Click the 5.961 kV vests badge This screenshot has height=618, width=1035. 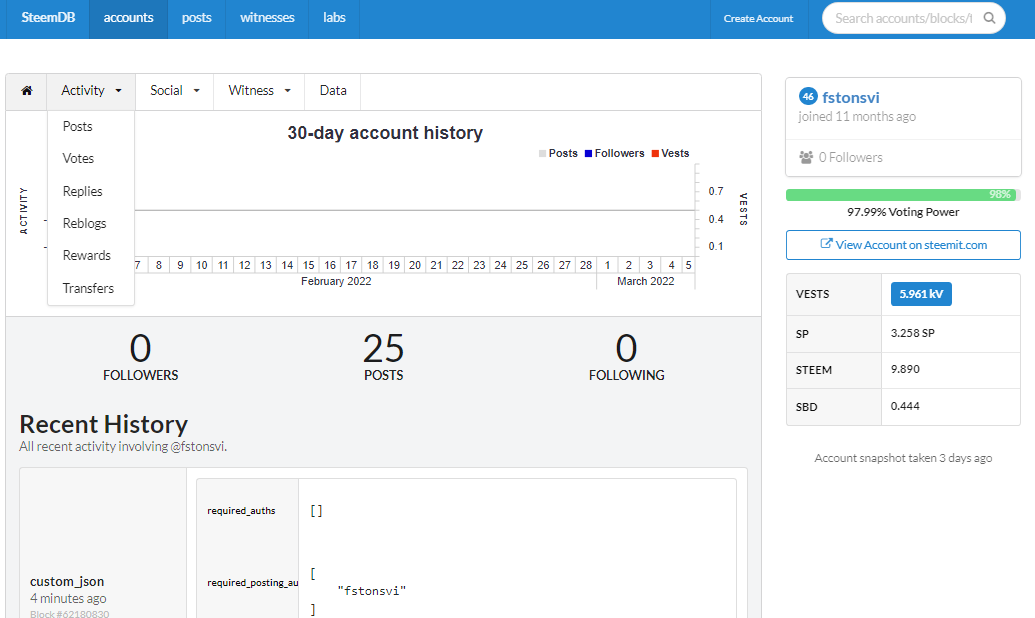point(921,294)
